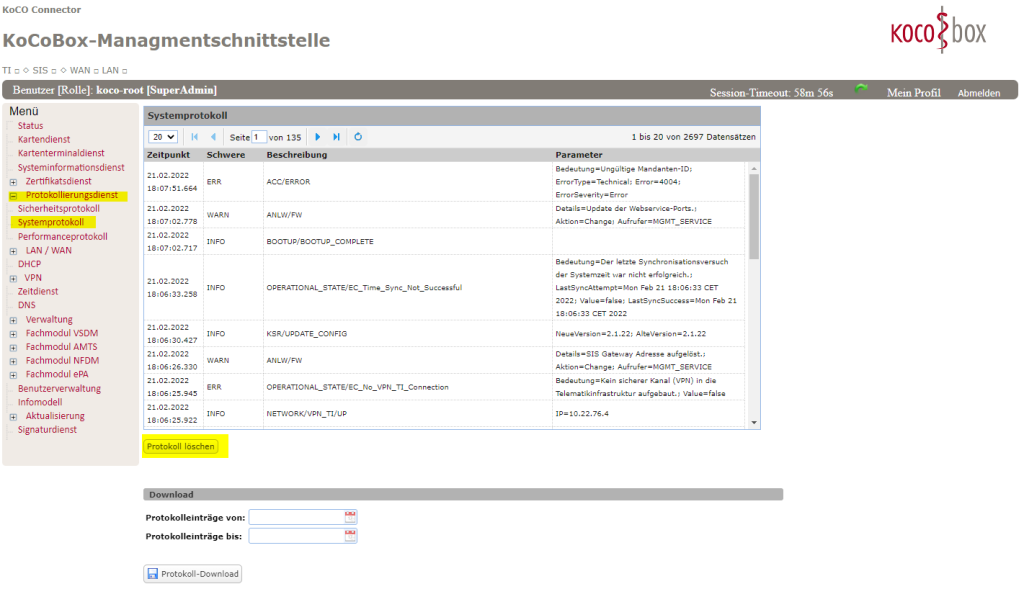The height and width of the screenshot is (589, 1024).
Task: Click the page number input field
Action: pyautogui.click(x=259, y=136)
